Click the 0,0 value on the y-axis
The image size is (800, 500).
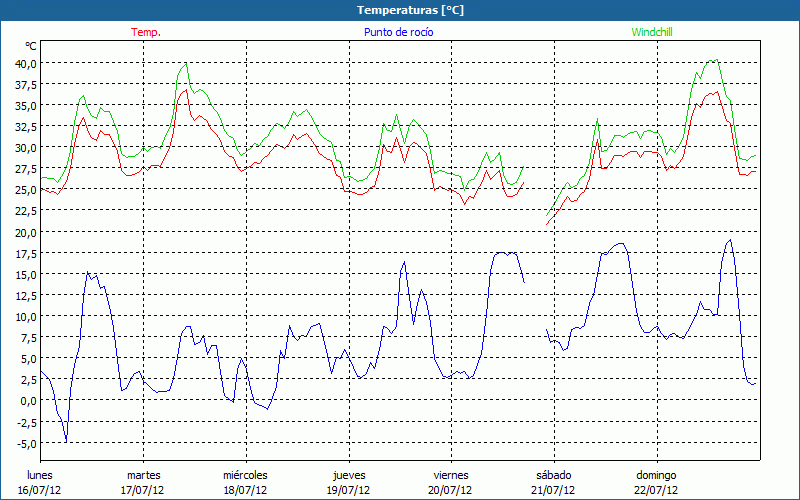click(x=28, y=400)
